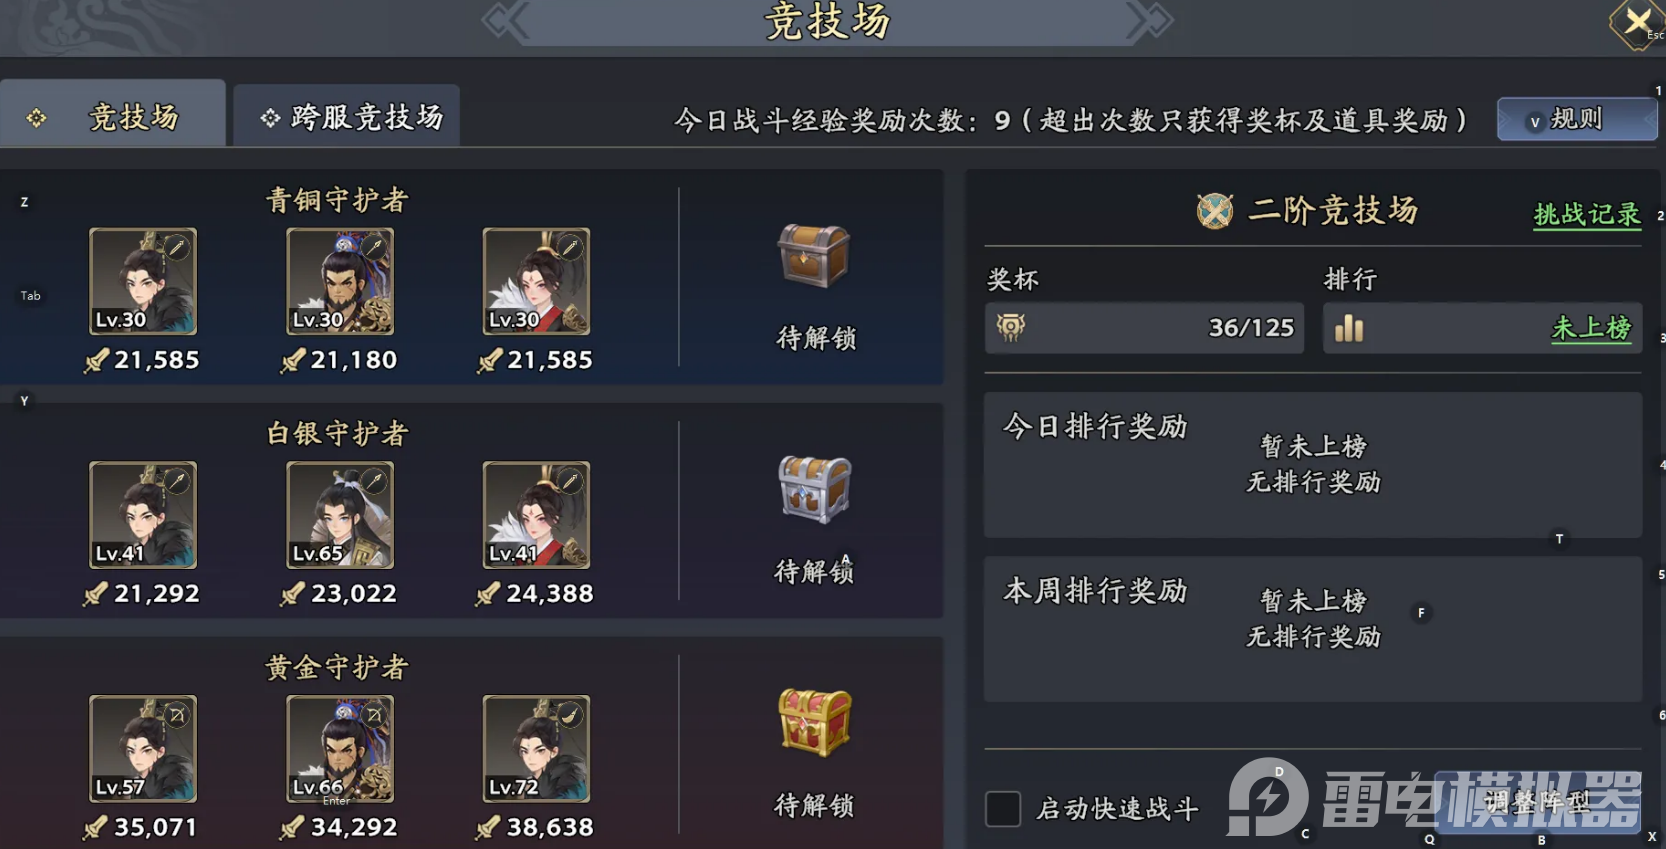This screenshot has height=849, width=1666.
Task: Expand the 规则 dropdown
Action: coord(1576,120)
